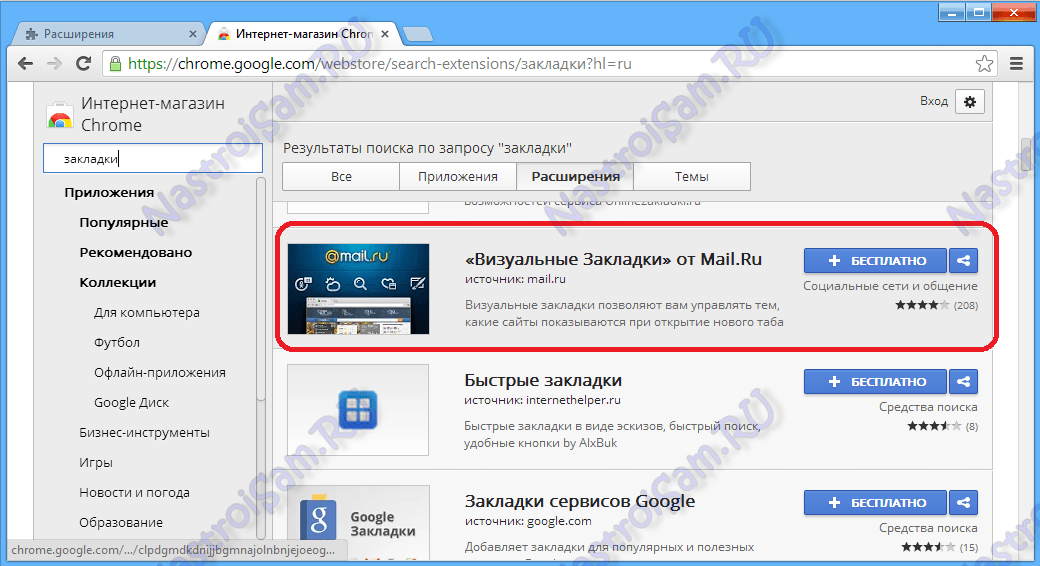Select Для компьютера collection

tap(147, 313)
